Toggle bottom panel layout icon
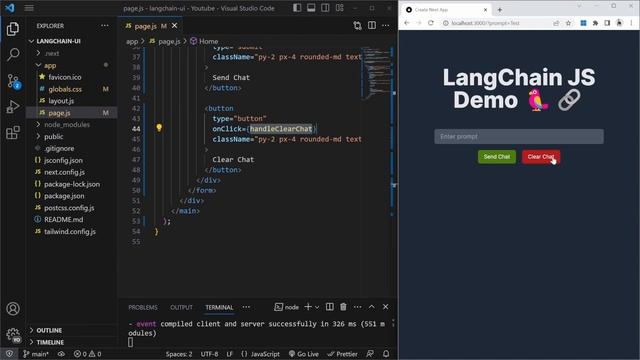 [311, 8]
